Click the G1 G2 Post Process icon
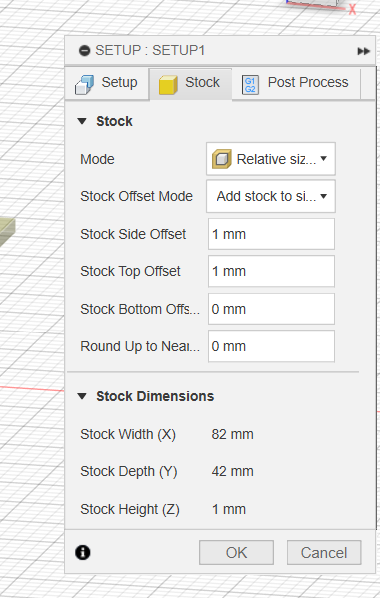Viewport: 380px width, 598px height. 250,85
